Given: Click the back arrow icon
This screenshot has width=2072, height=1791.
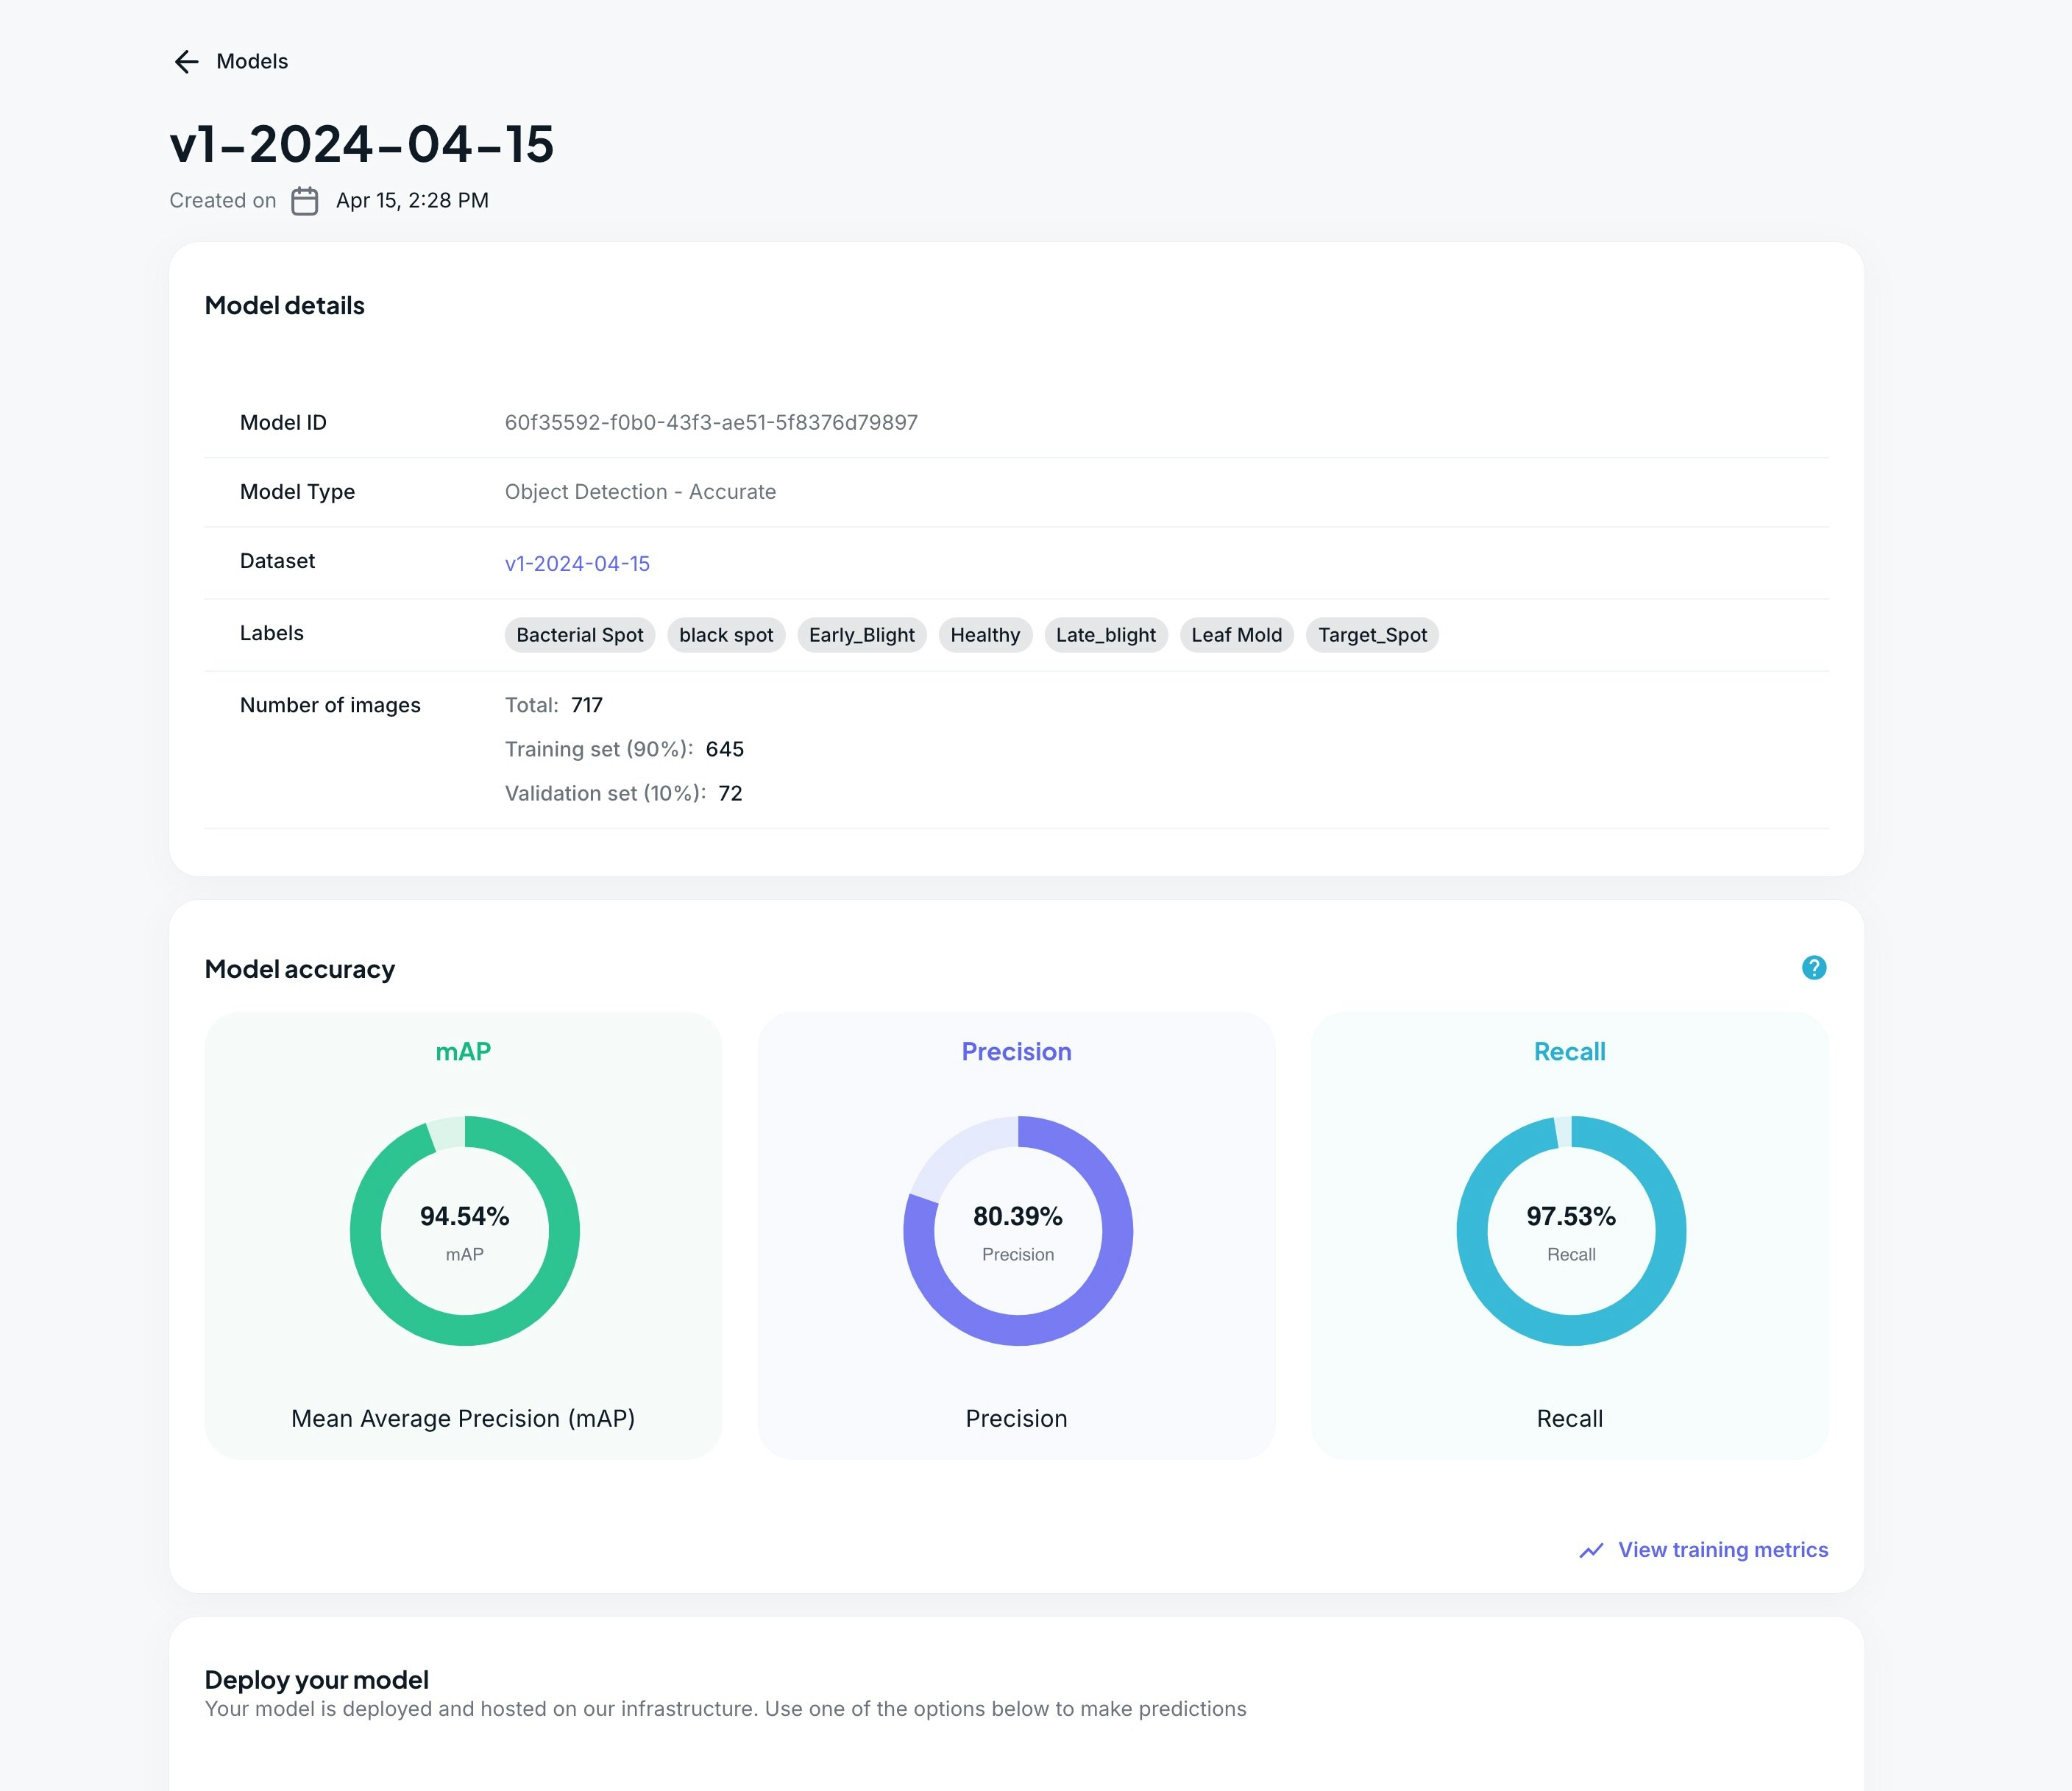Looking at the screenshot, I should tap(186, 62).
